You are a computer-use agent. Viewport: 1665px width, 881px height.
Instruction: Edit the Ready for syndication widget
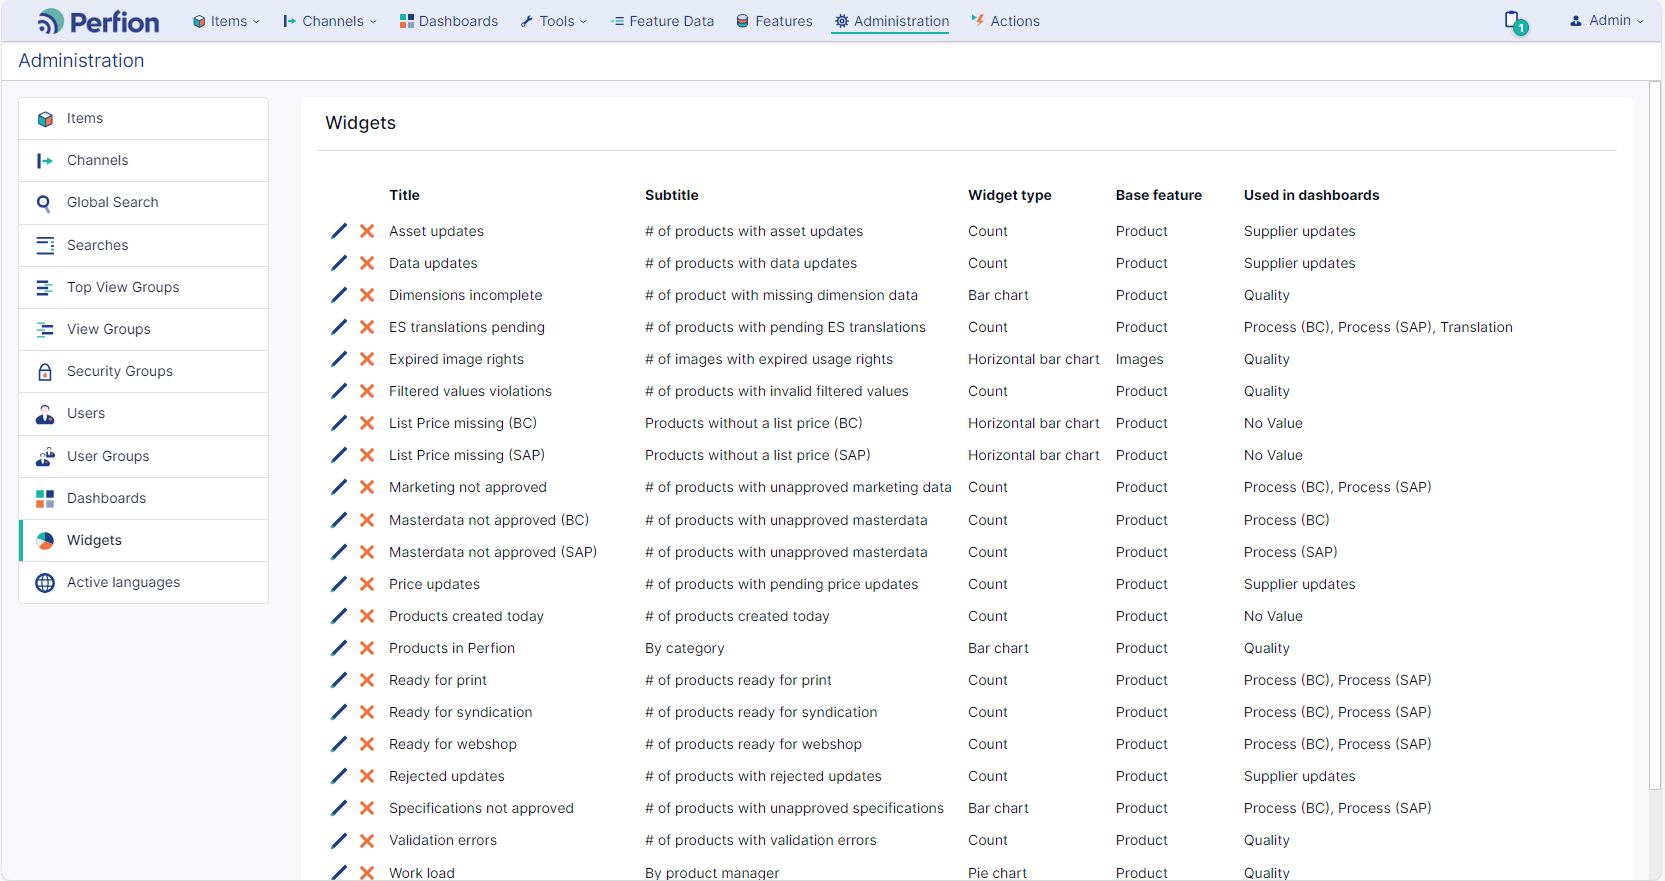pos(339,712)
